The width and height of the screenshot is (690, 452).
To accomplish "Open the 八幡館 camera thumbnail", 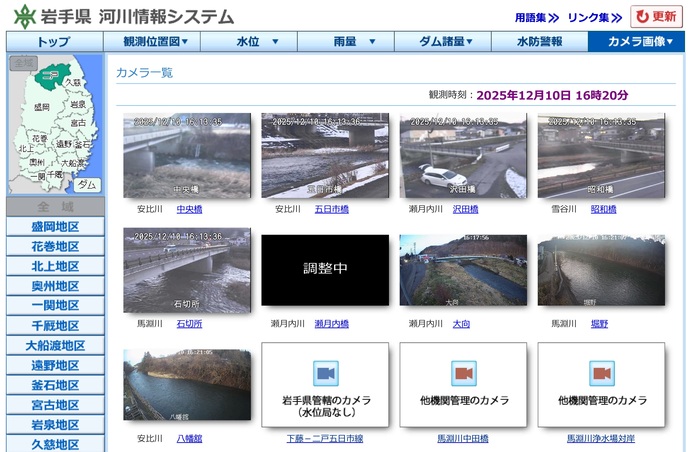I will point(187,385).
